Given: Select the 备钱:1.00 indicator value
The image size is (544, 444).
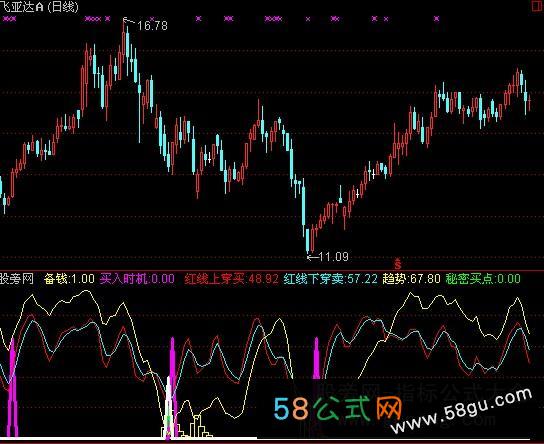Looking at the screenshot, I should pos(69,279).
